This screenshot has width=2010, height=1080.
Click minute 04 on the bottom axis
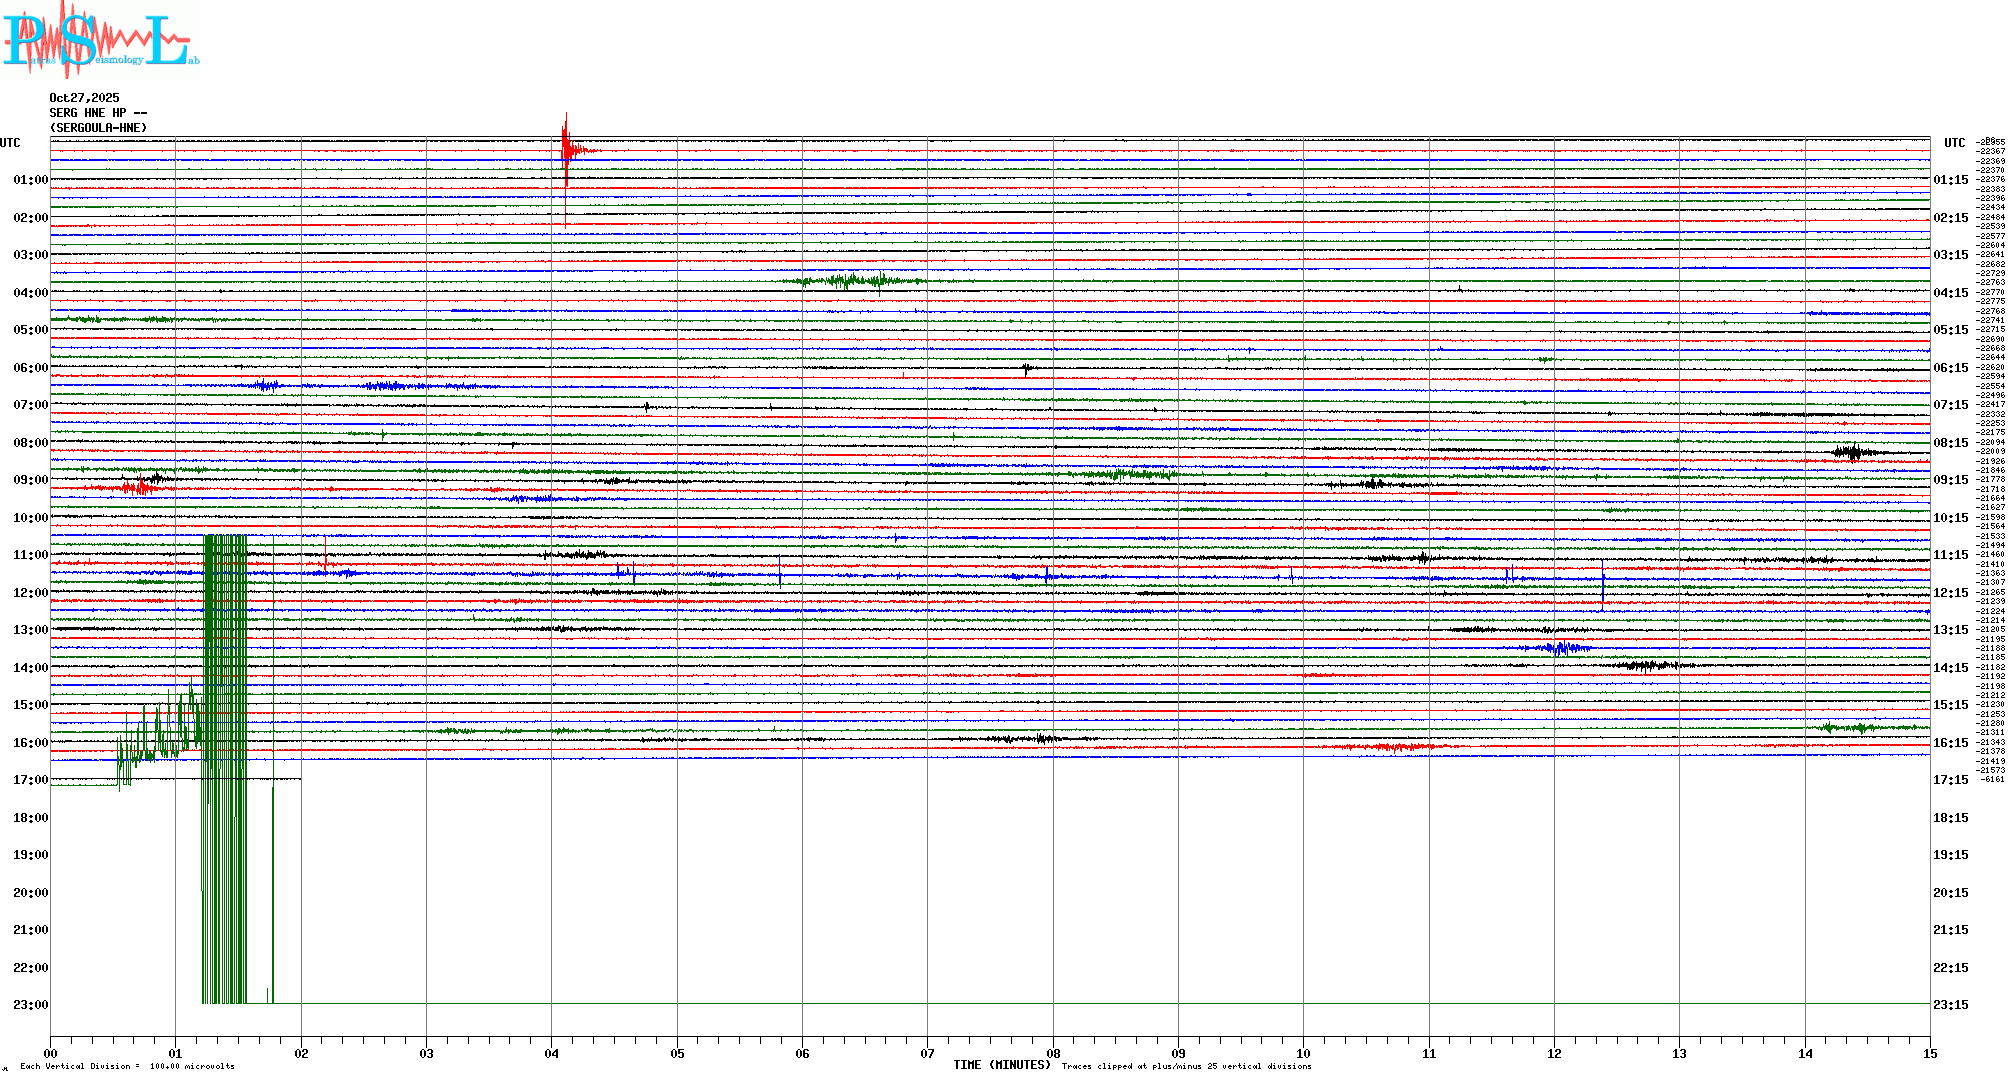[551, 1053]
